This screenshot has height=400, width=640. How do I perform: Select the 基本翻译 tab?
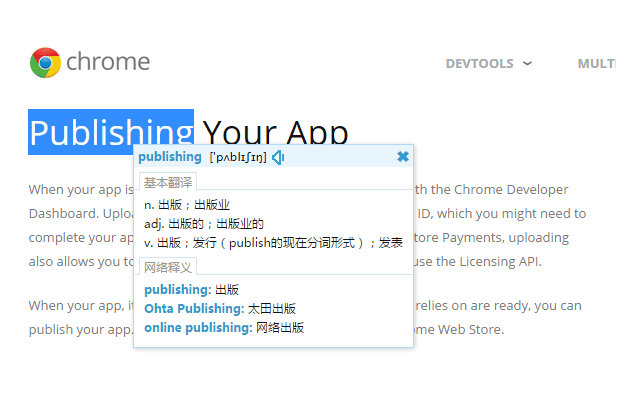(168, 182)
